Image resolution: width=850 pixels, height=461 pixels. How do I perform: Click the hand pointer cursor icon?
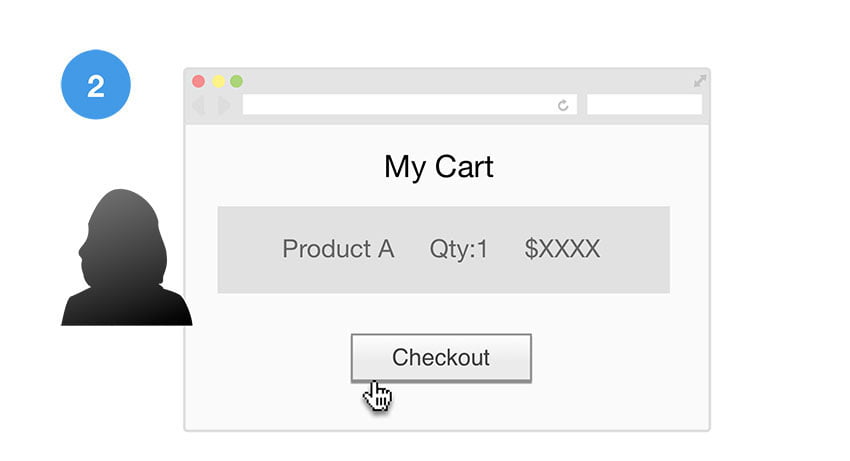377,395
